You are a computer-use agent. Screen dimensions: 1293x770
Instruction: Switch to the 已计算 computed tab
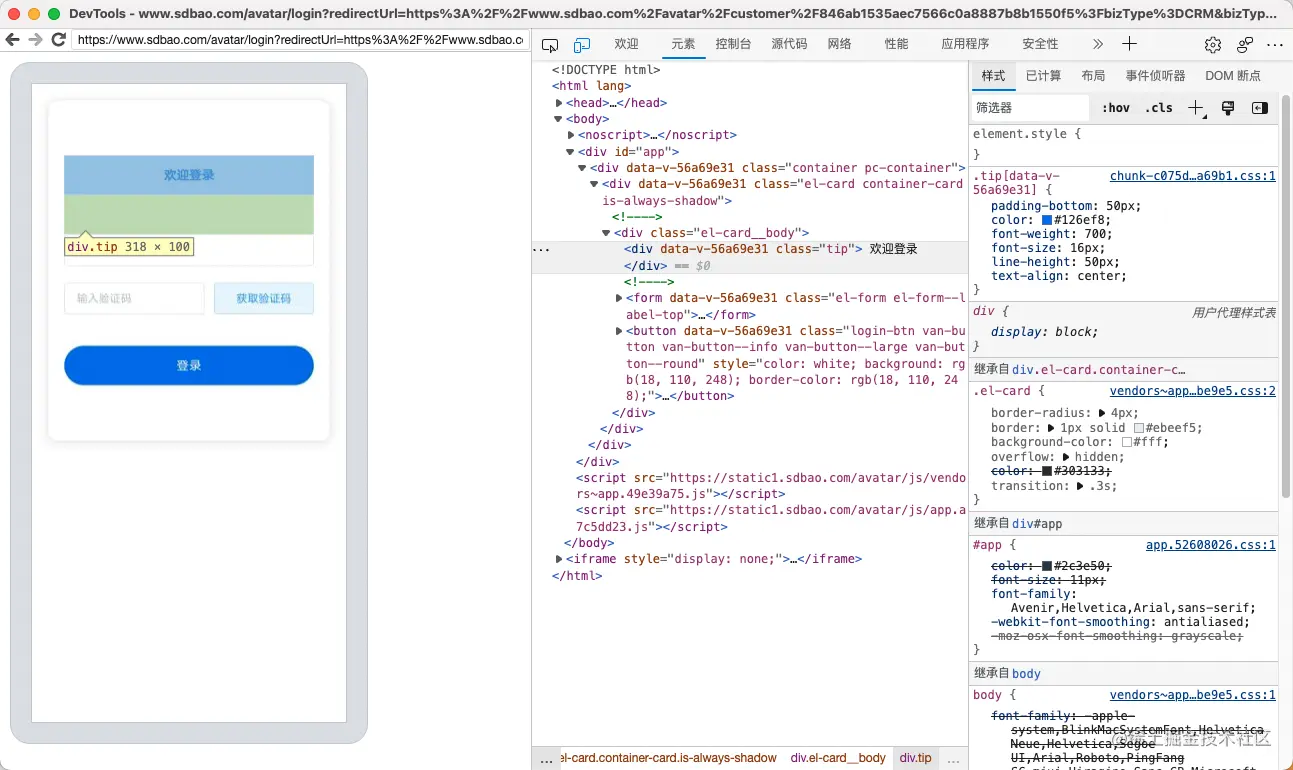[1044, 76]
